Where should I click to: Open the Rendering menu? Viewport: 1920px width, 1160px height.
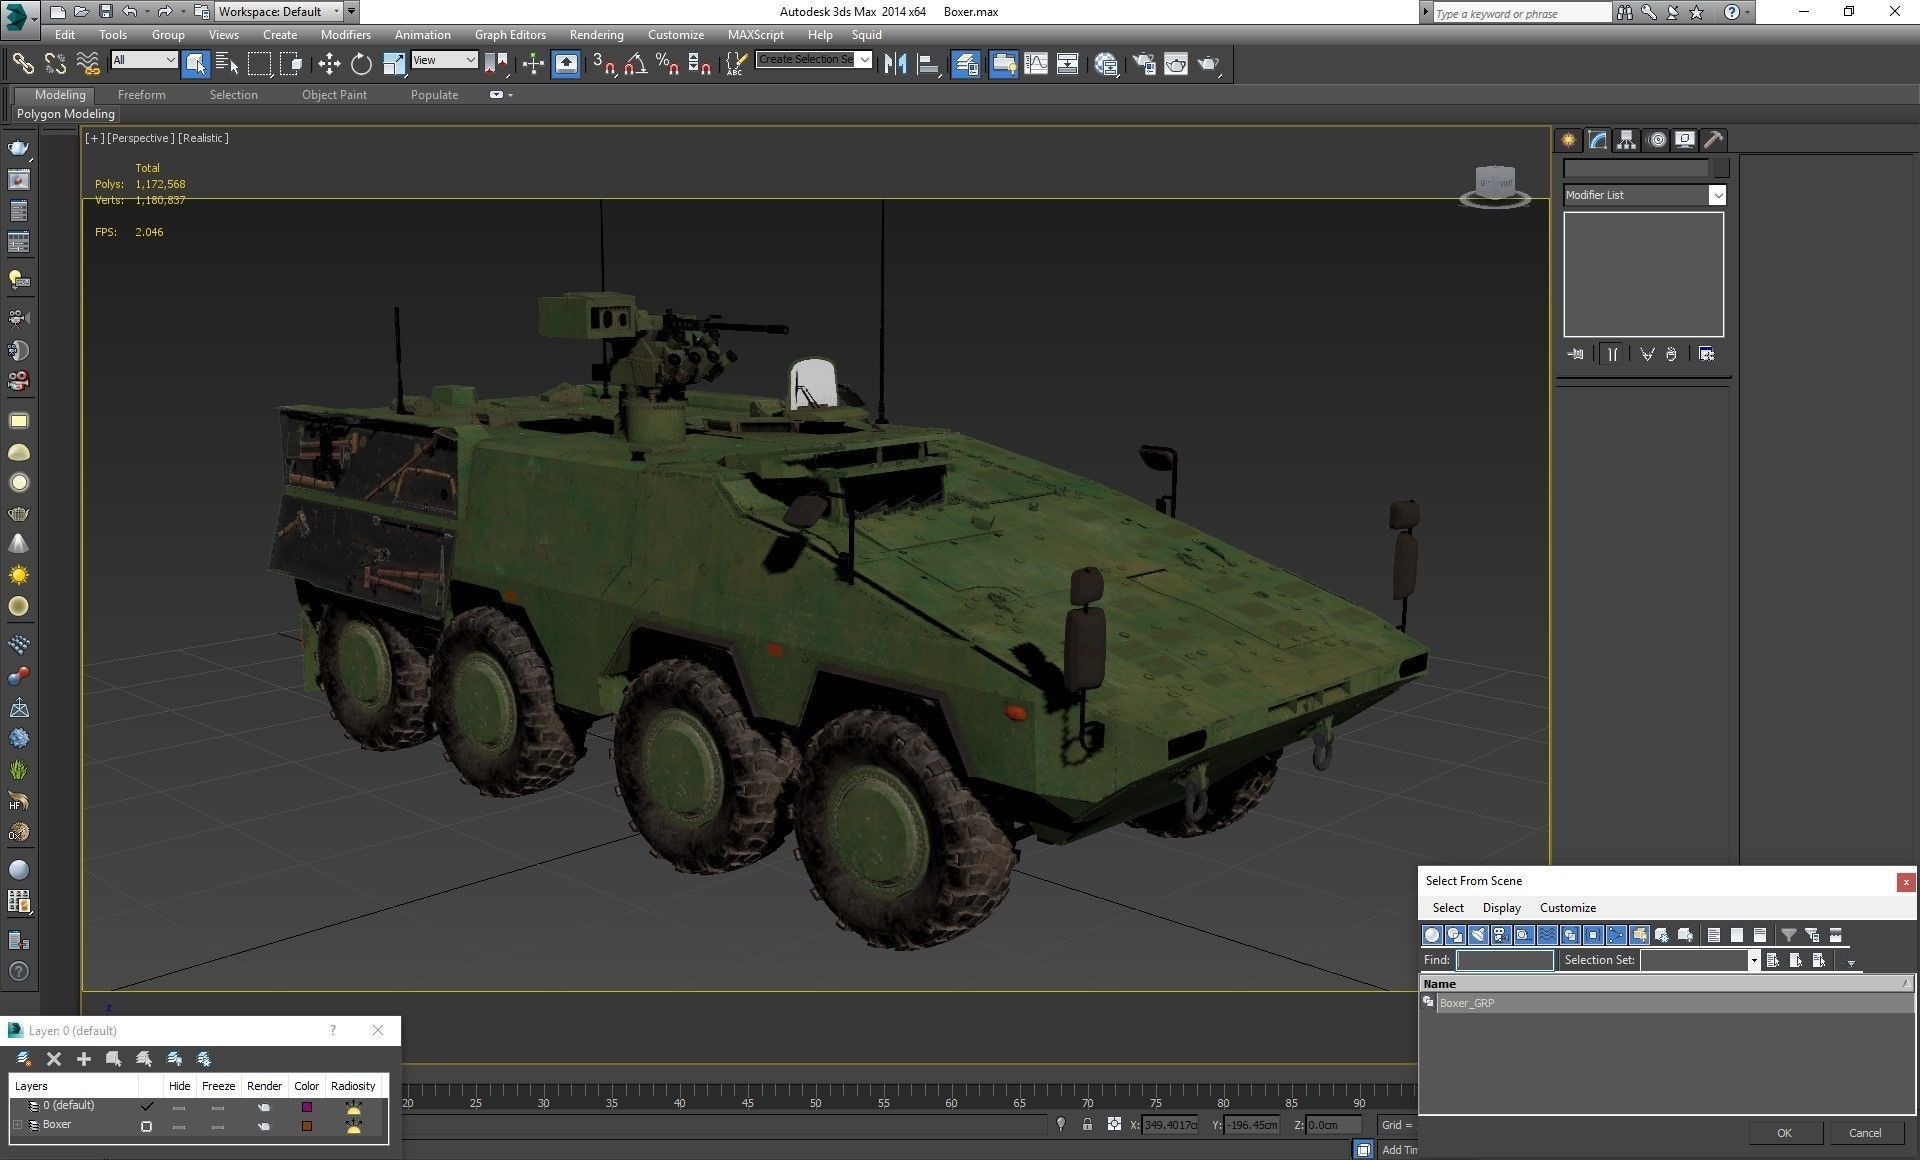pos(596,34)
